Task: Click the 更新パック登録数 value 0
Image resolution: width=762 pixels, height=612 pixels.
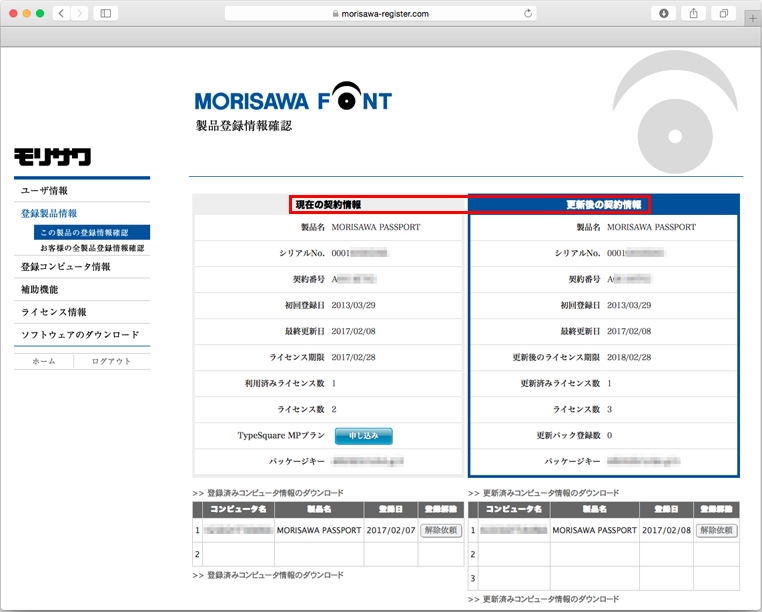Action: (x=609, y=436)
